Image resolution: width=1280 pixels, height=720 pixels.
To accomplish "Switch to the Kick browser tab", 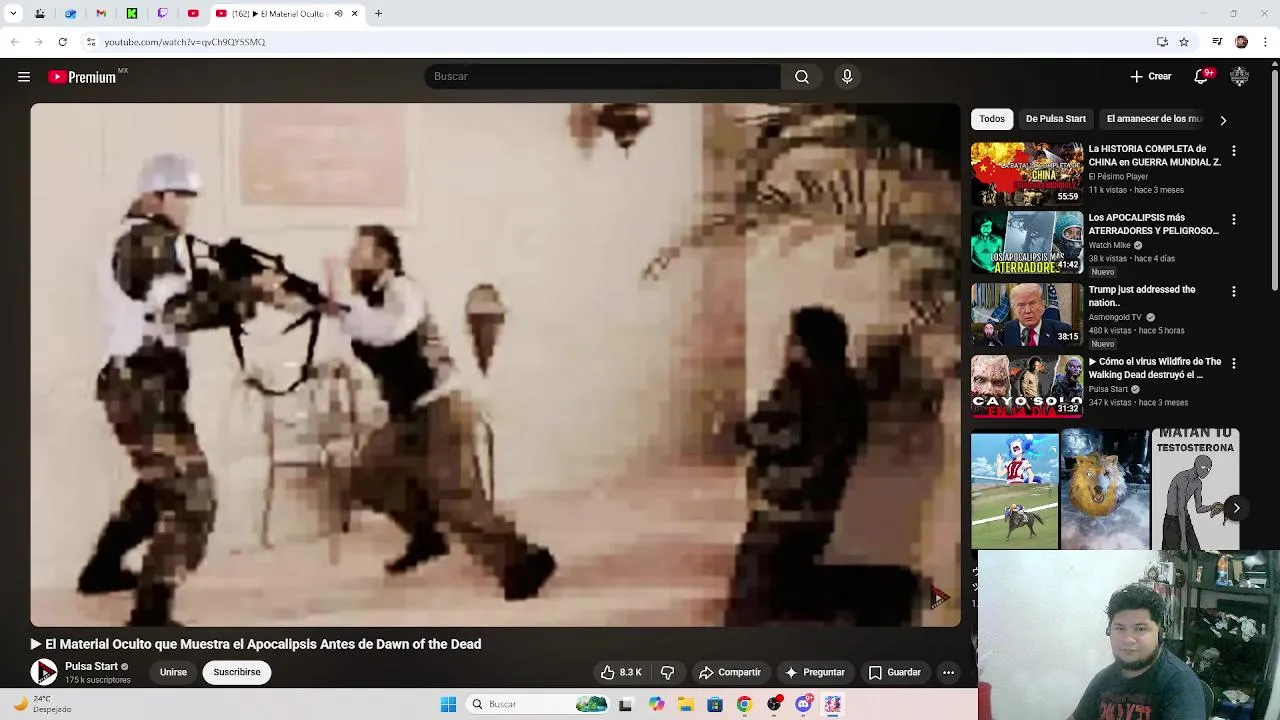I will (132, 14).
